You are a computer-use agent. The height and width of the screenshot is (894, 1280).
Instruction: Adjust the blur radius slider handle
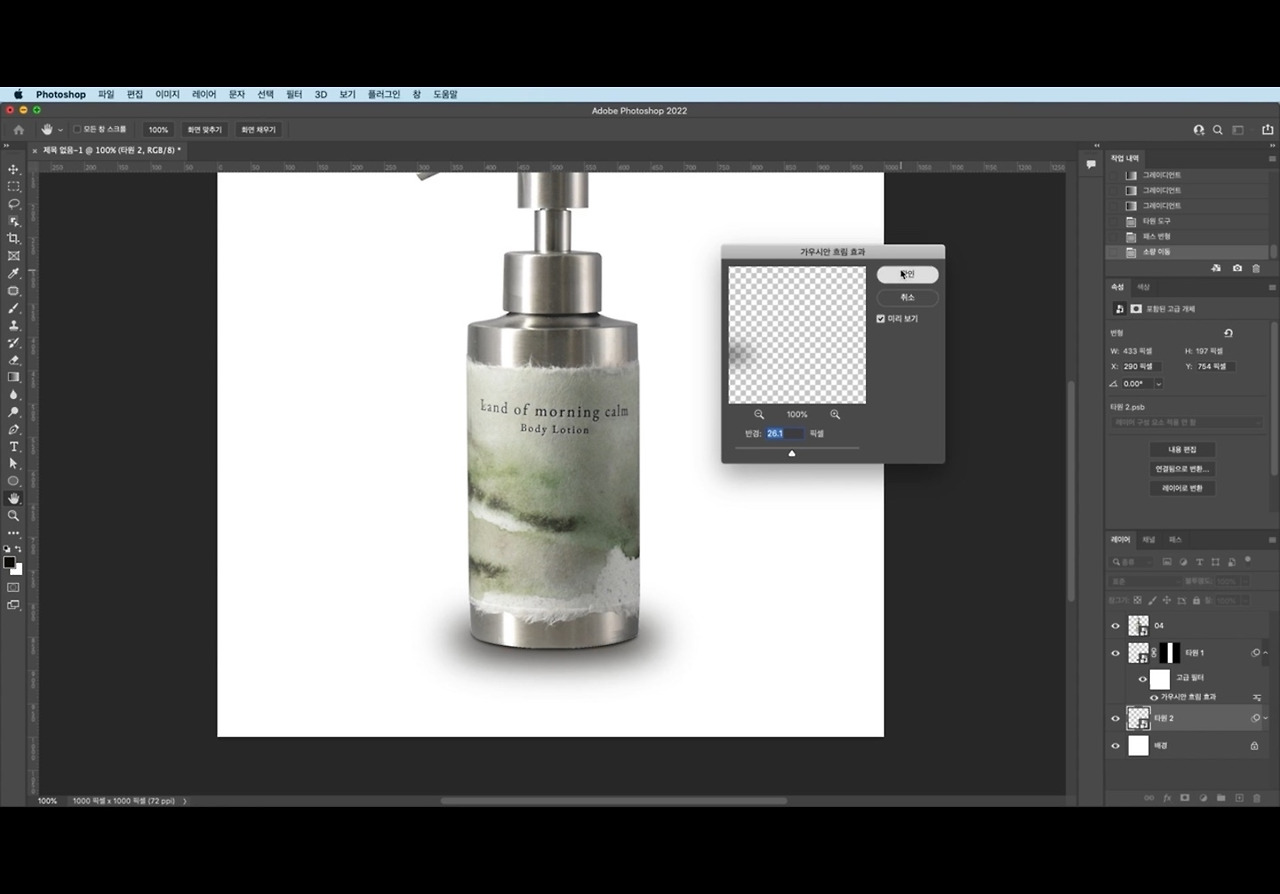click(x=792, y=453)
